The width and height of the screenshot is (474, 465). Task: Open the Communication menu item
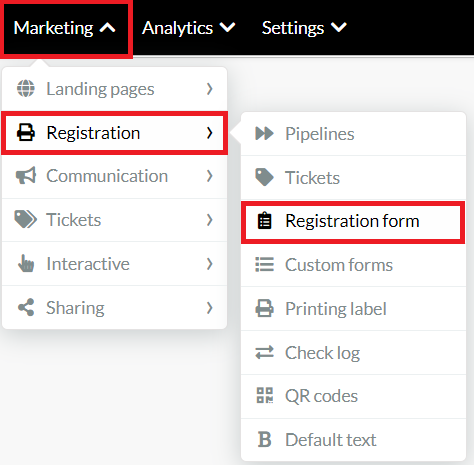(x=114, y=176)
